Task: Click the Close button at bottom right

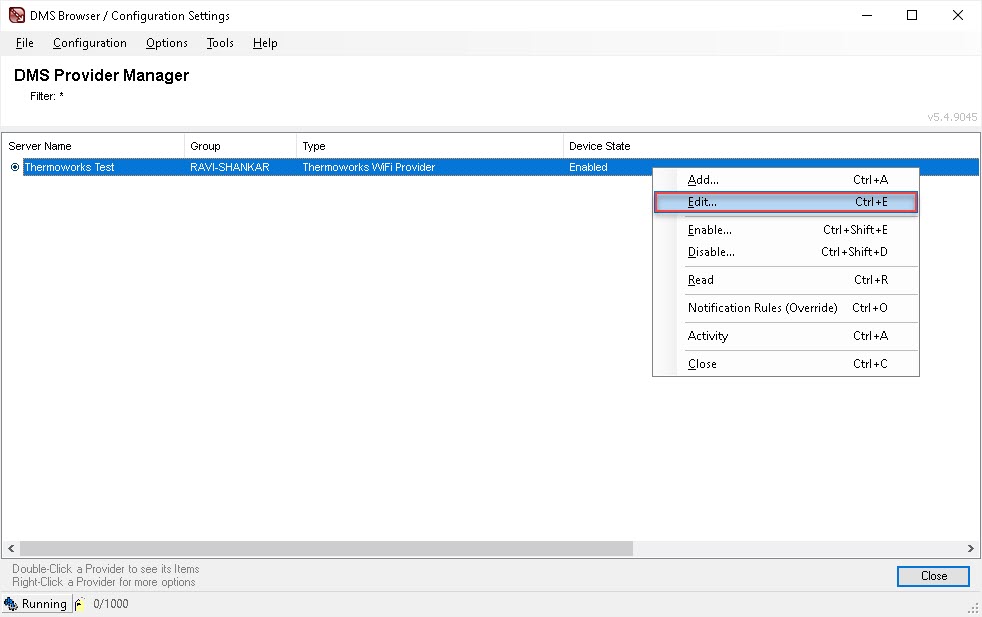Action: click(932, 576)
